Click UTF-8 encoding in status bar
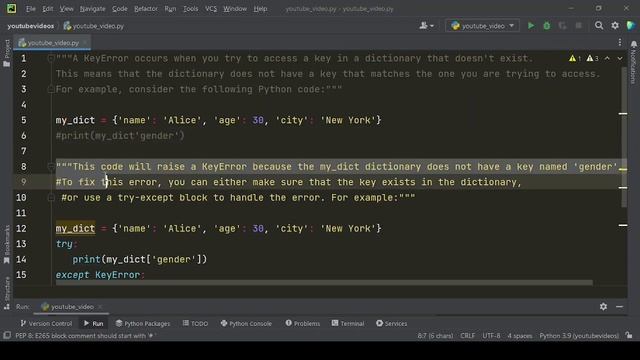640x360 pixels. (x=491, y=336)
